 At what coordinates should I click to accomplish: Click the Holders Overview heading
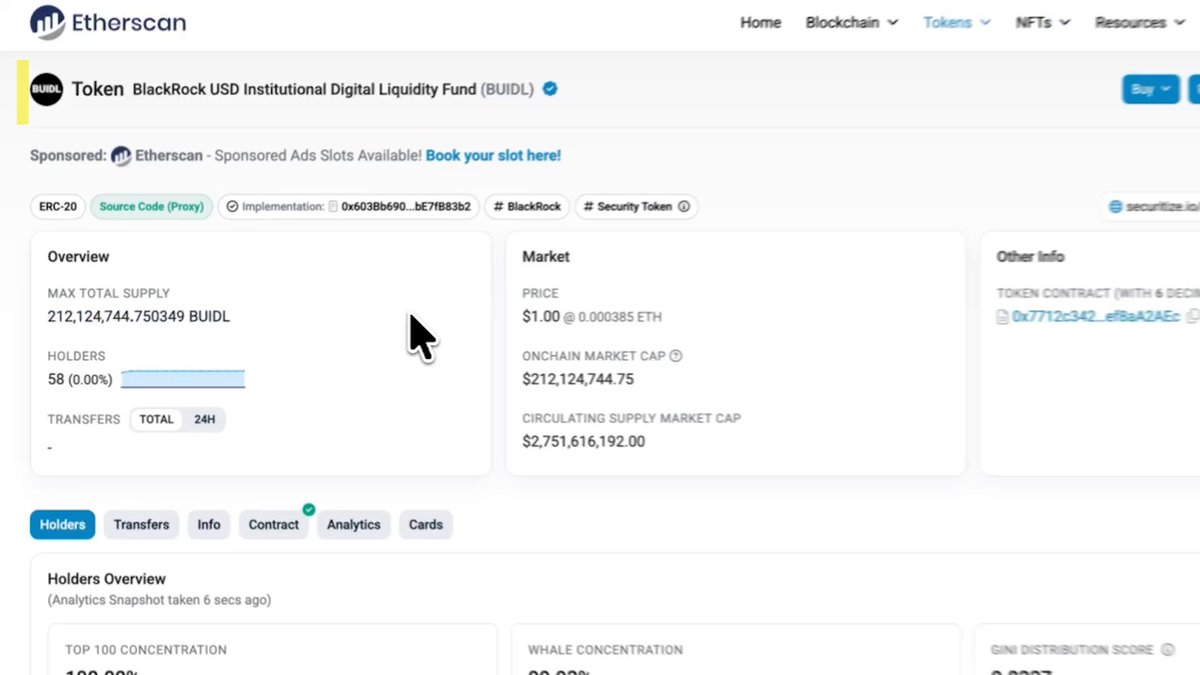coord(107,579)
